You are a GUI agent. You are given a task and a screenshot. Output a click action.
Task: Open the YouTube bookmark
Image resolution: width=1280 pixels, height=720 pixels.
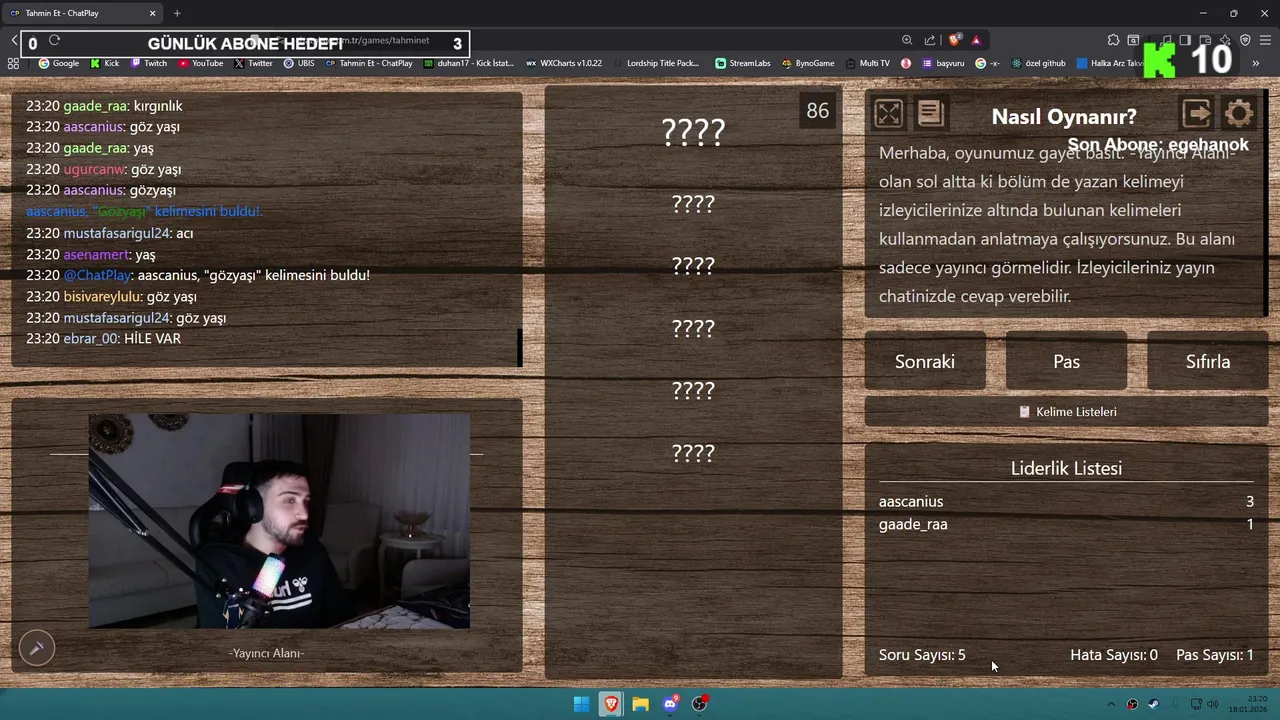coord(201,63)
